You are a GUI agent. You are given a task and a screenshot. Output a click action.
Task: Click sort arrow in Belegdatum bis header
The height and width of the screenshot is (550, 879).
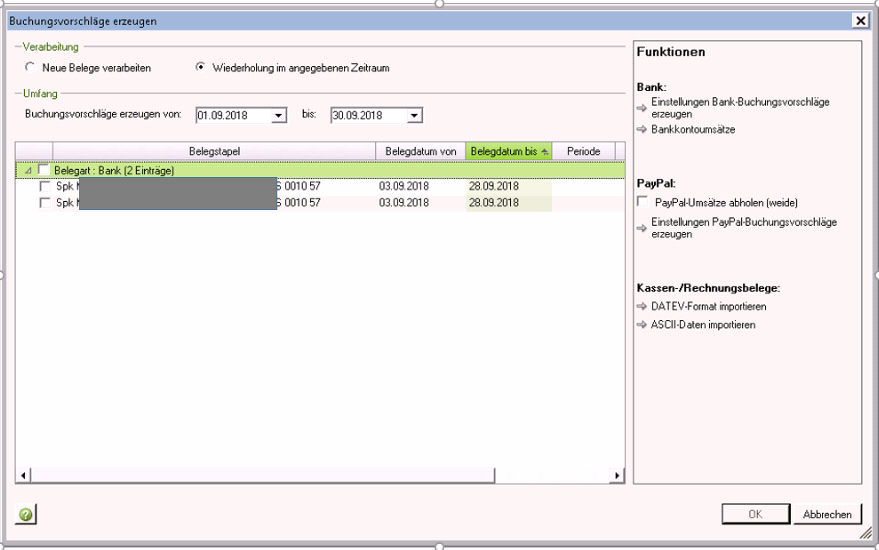(x=544, y=152)
